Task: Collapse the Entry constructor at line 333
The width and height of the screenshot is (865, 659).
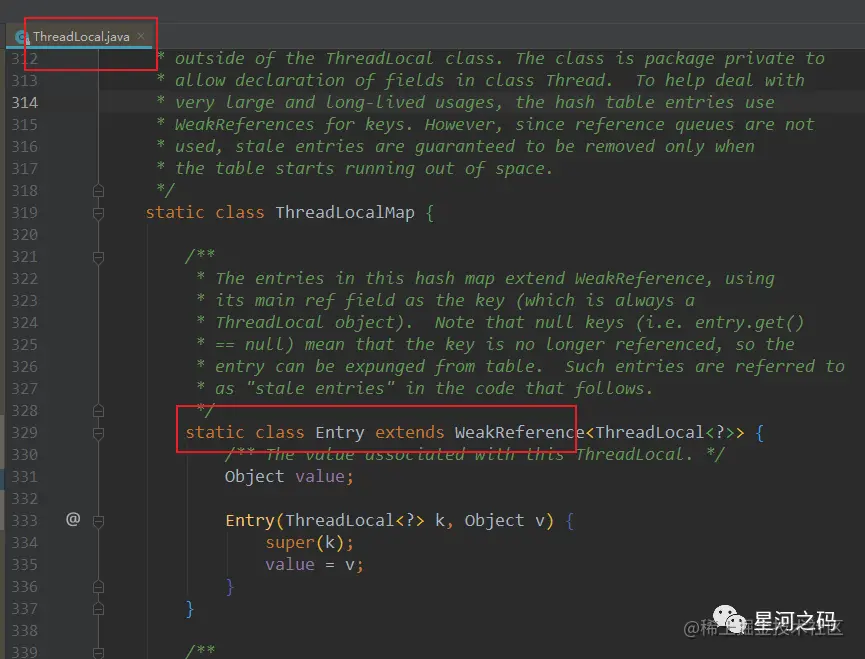Action: click(99, 521)
